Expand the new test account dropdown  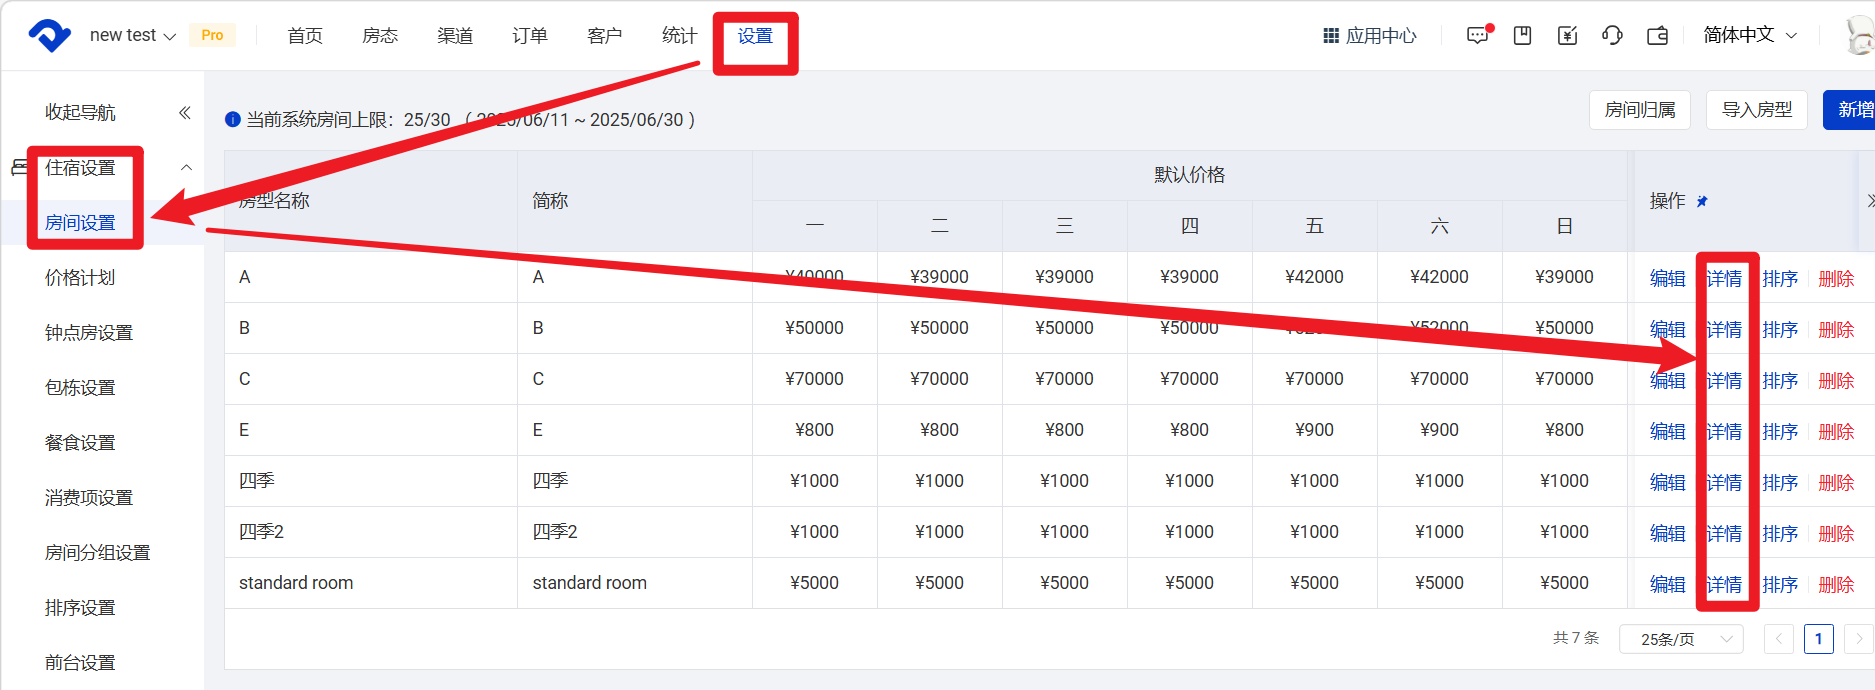pos(132,36)
